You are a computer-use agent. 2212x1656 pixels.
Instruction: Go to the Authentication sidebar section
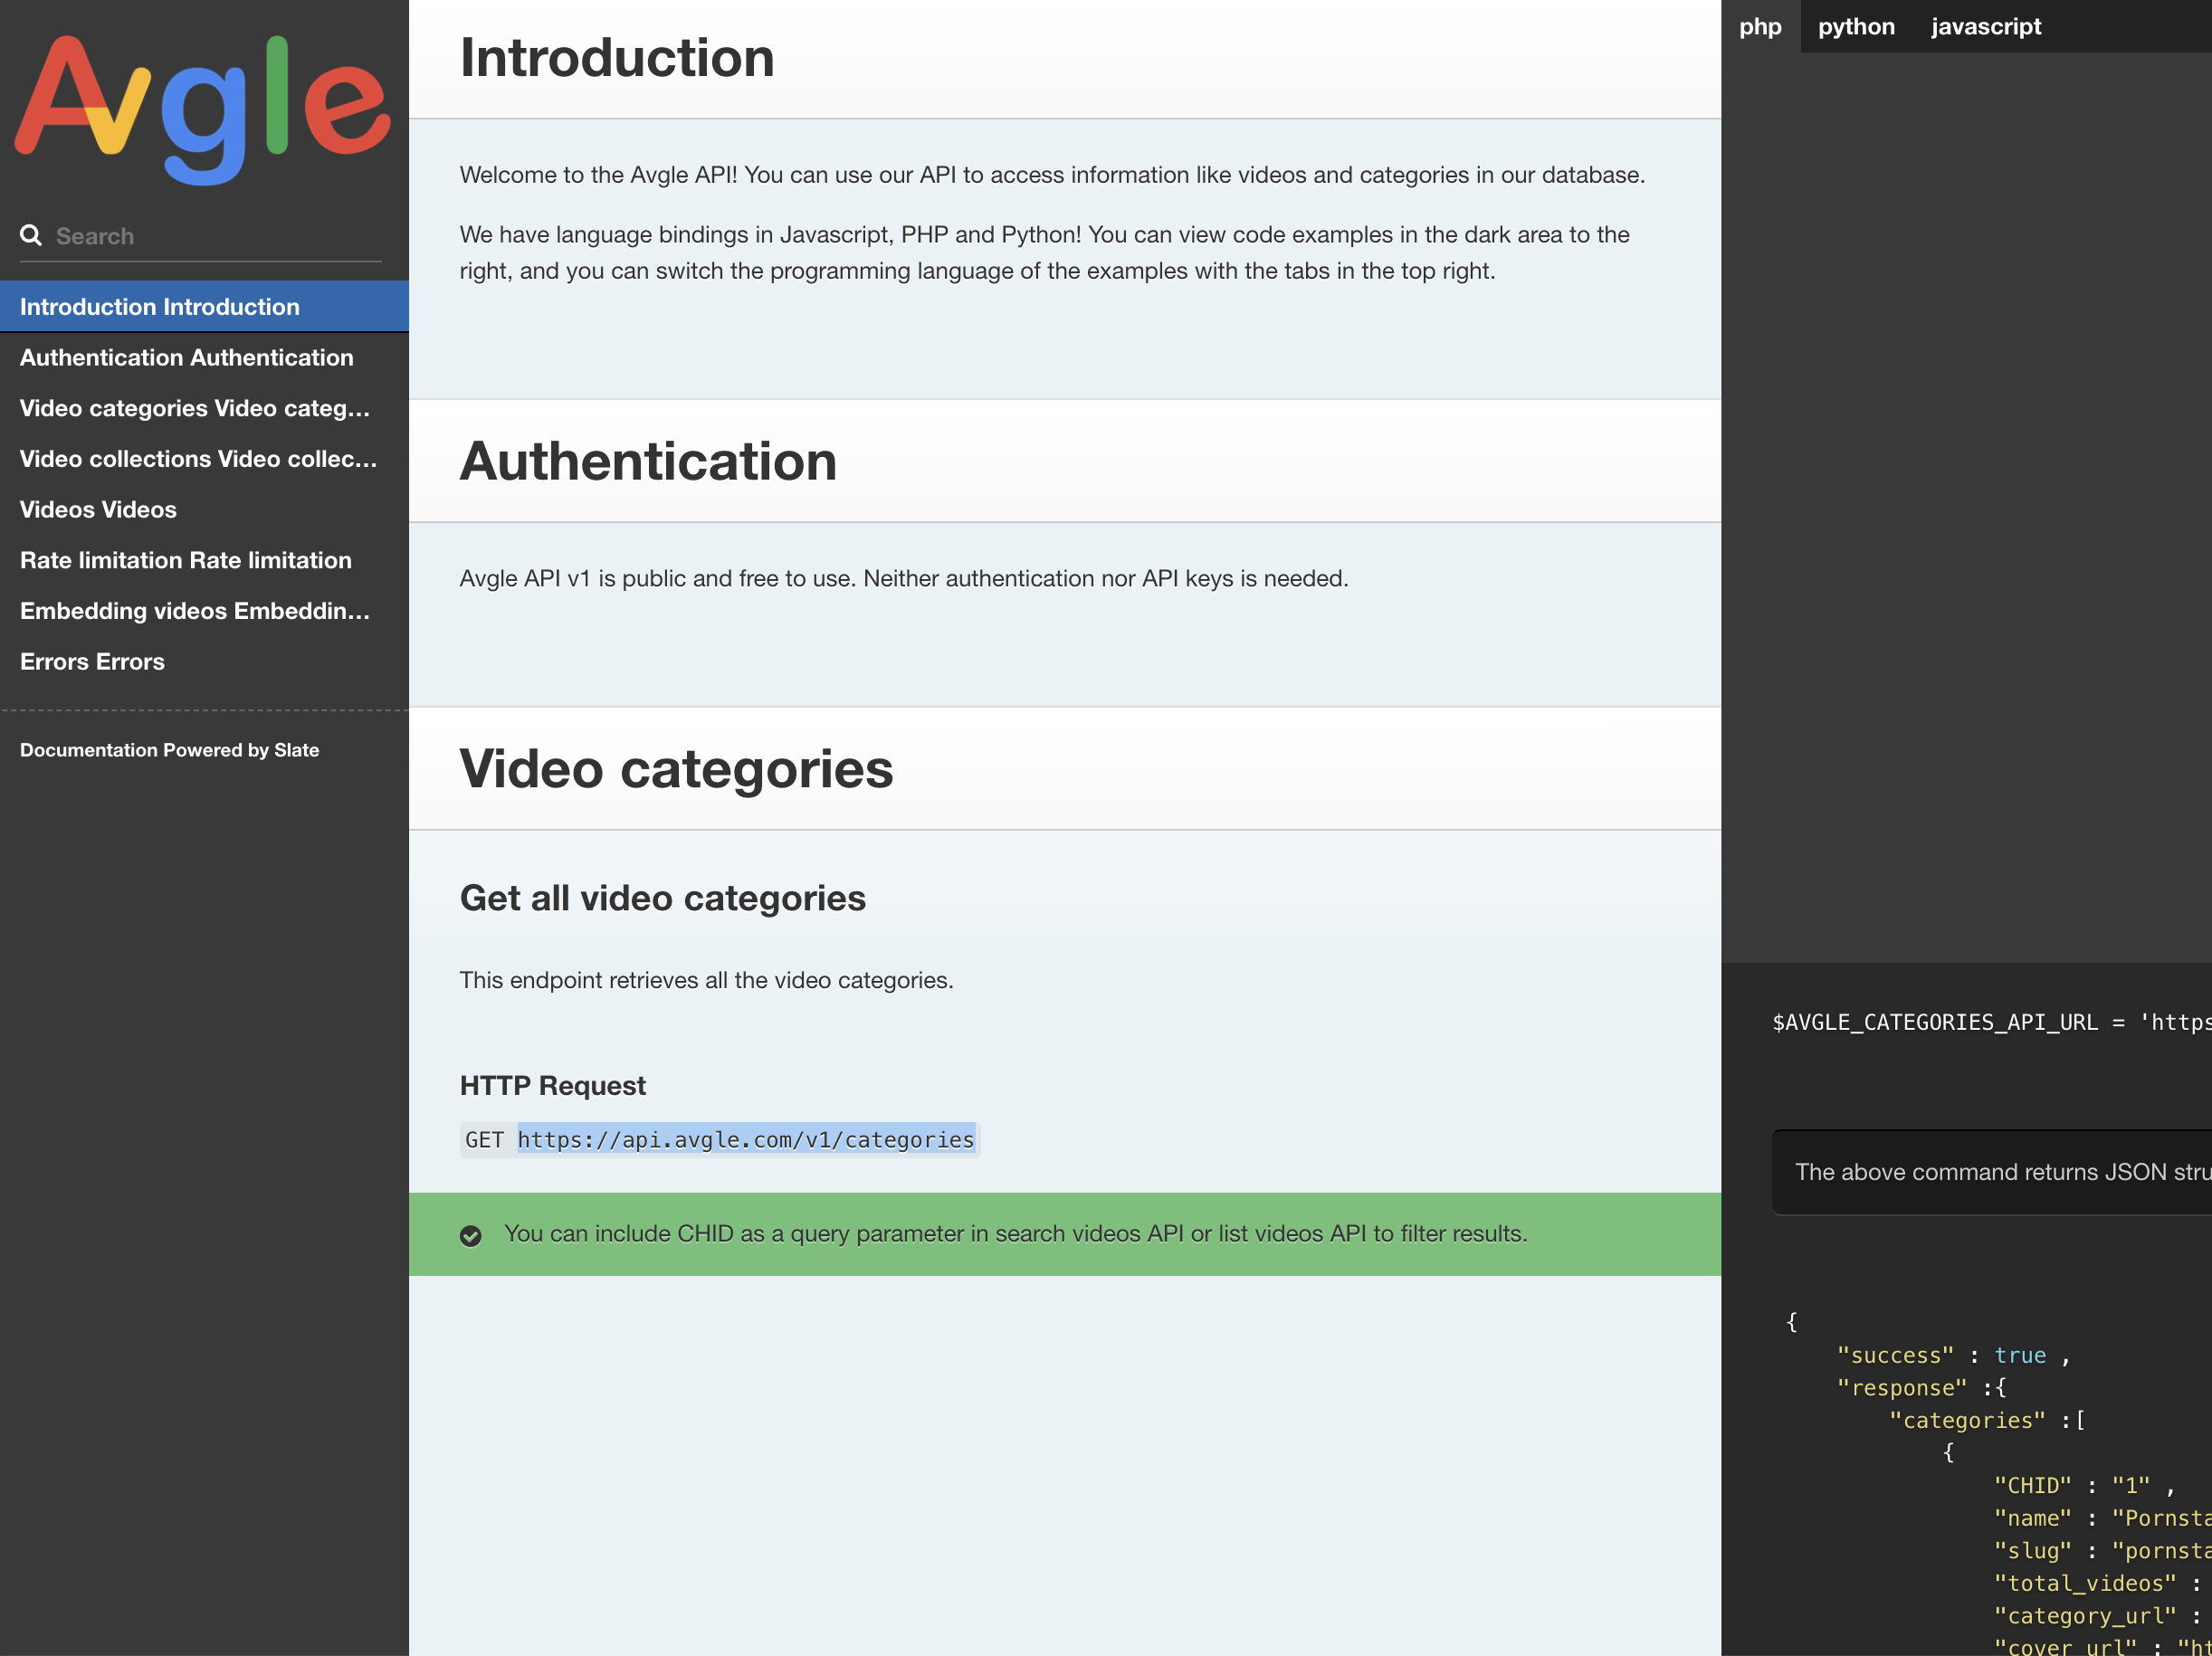coord(204,357)
